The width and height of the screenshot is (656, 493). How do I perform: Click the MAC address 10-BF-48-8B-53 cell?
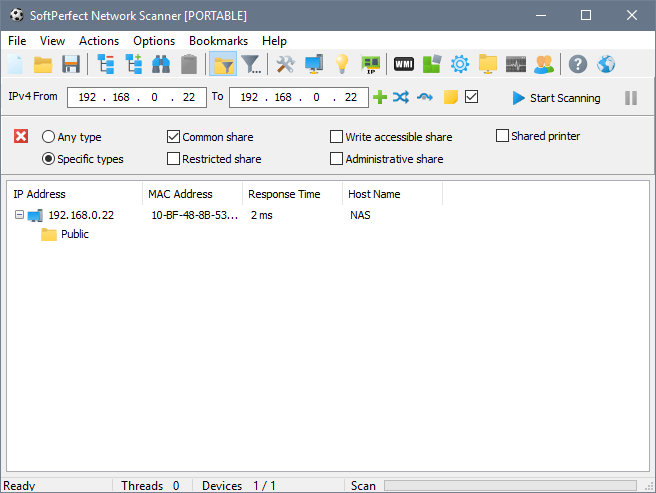[x=195, y=215]
